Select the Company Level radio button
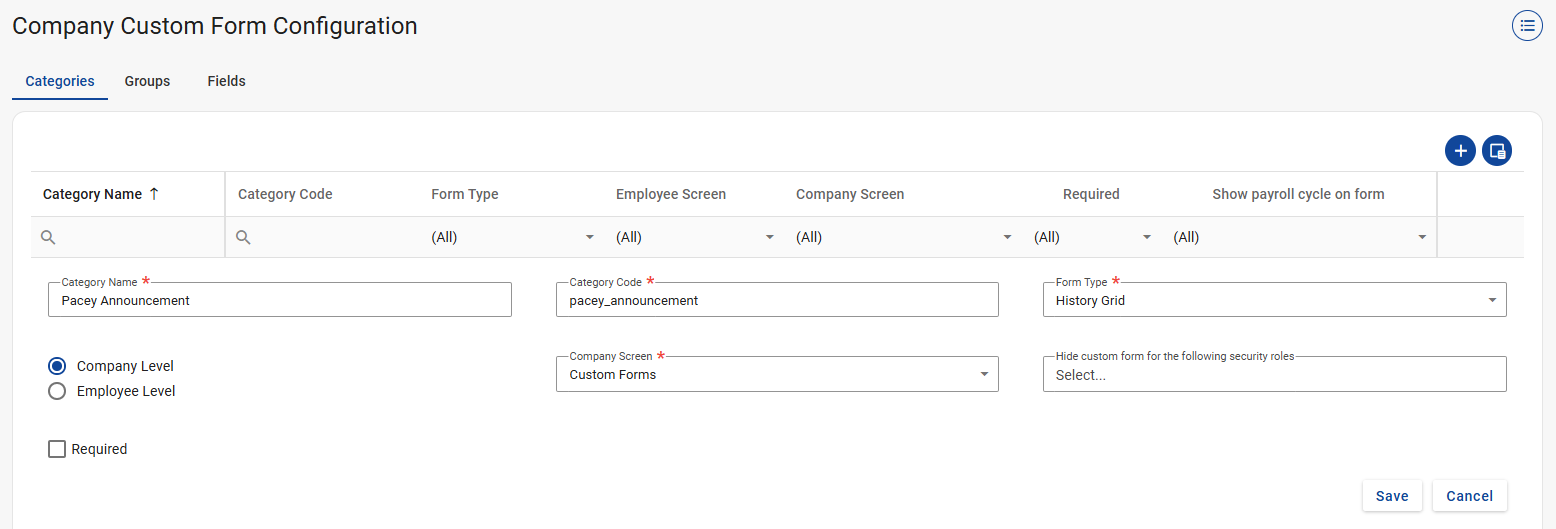Image resolution: width=1556 pixels, height=529 pixels. (x=58, y=366)
